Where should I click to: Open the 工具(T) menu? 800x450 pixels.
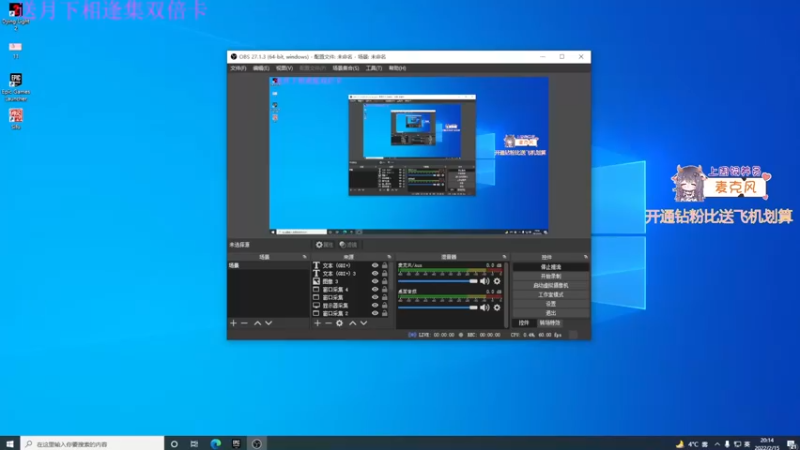[x=373, y=68]
